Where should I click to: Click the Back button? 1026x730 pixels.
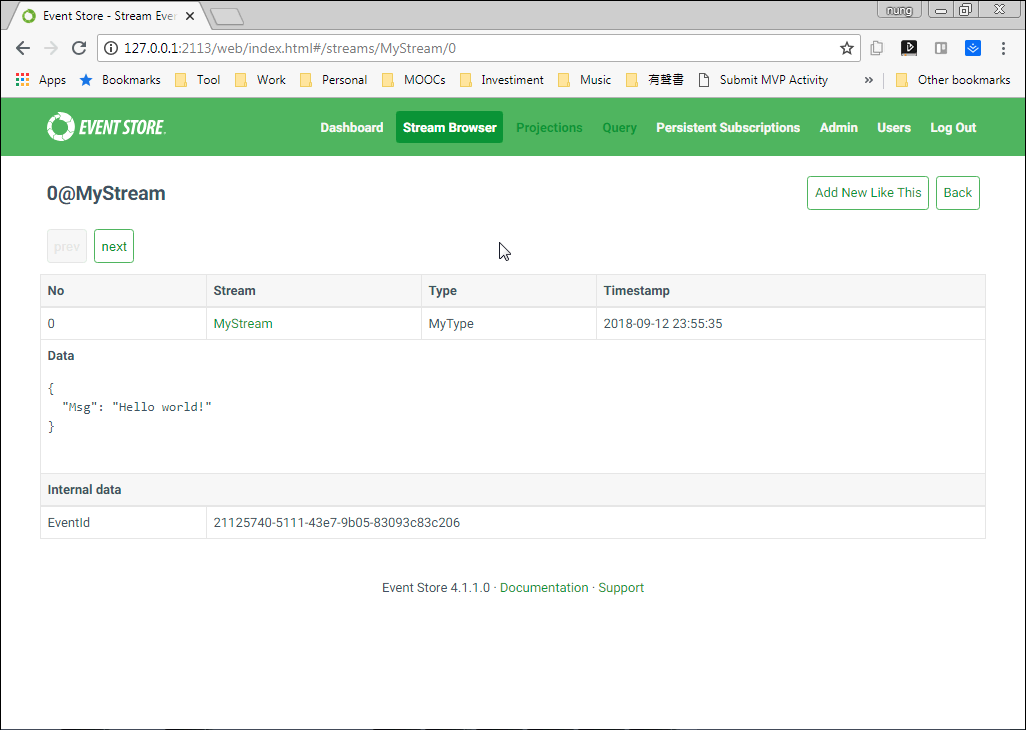pos(957,193)
